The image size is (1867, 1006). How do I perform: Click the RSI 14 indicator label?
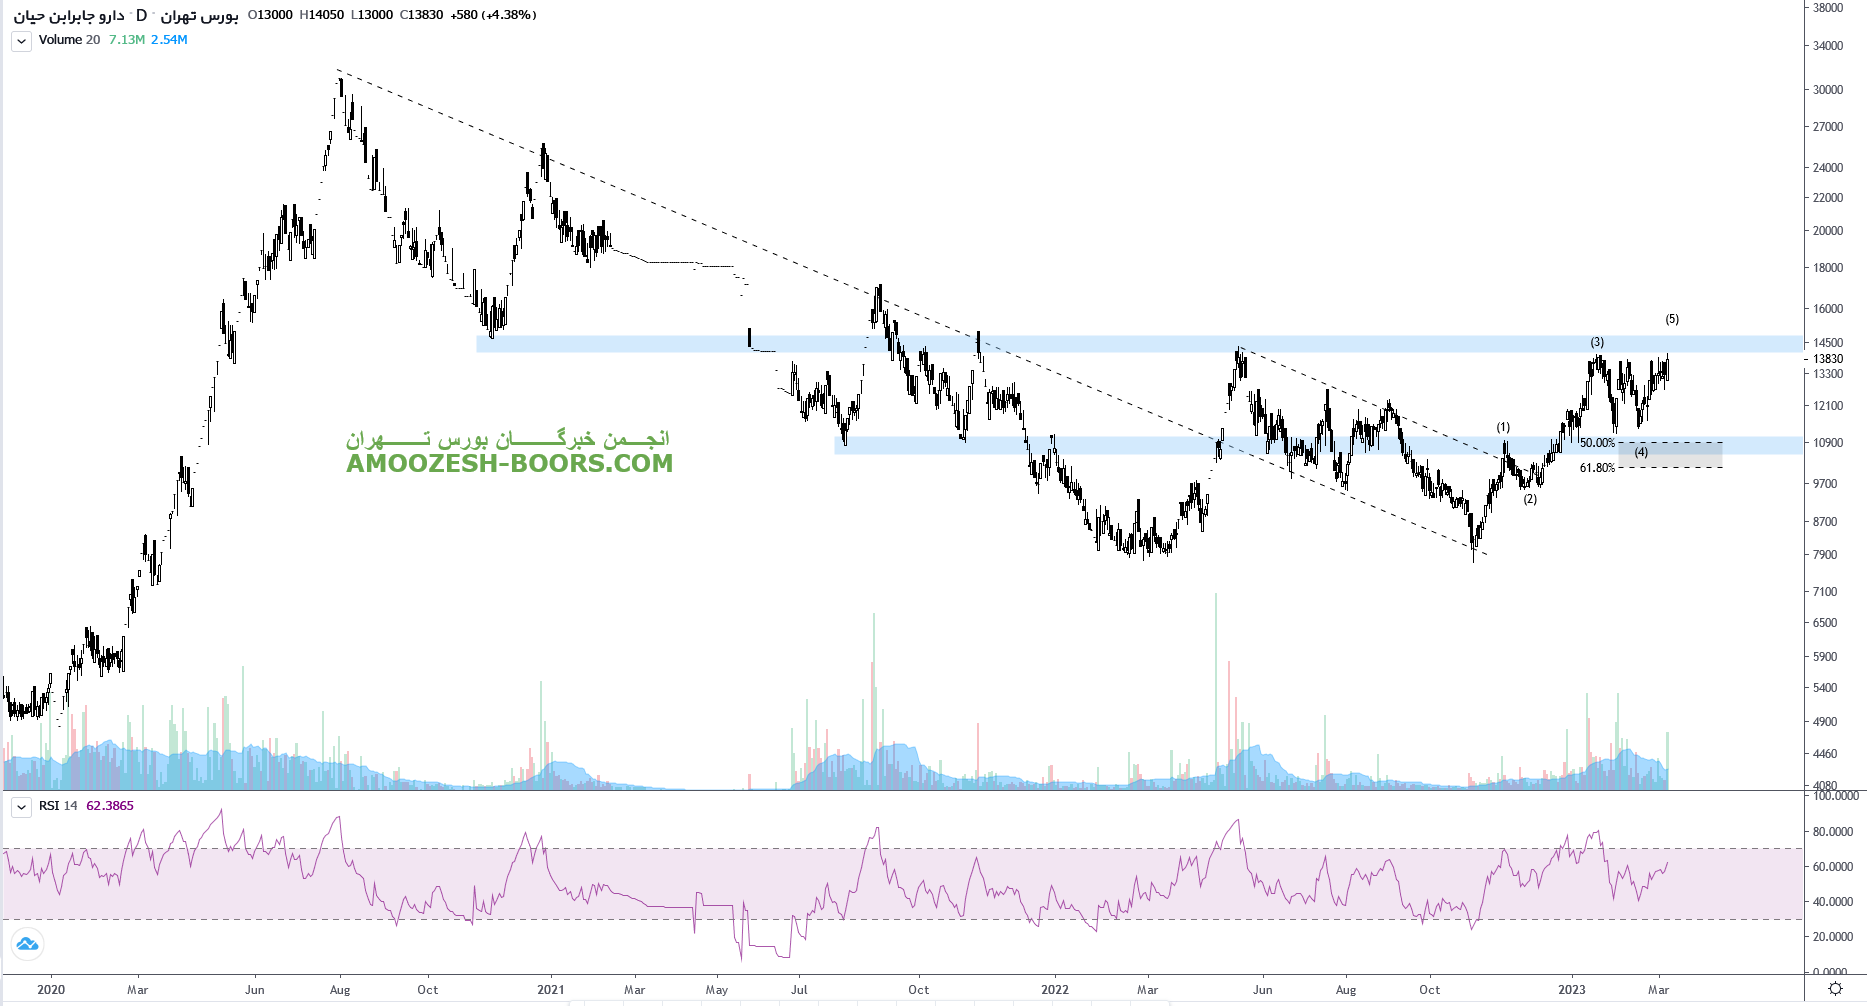[x=58, y=806]
